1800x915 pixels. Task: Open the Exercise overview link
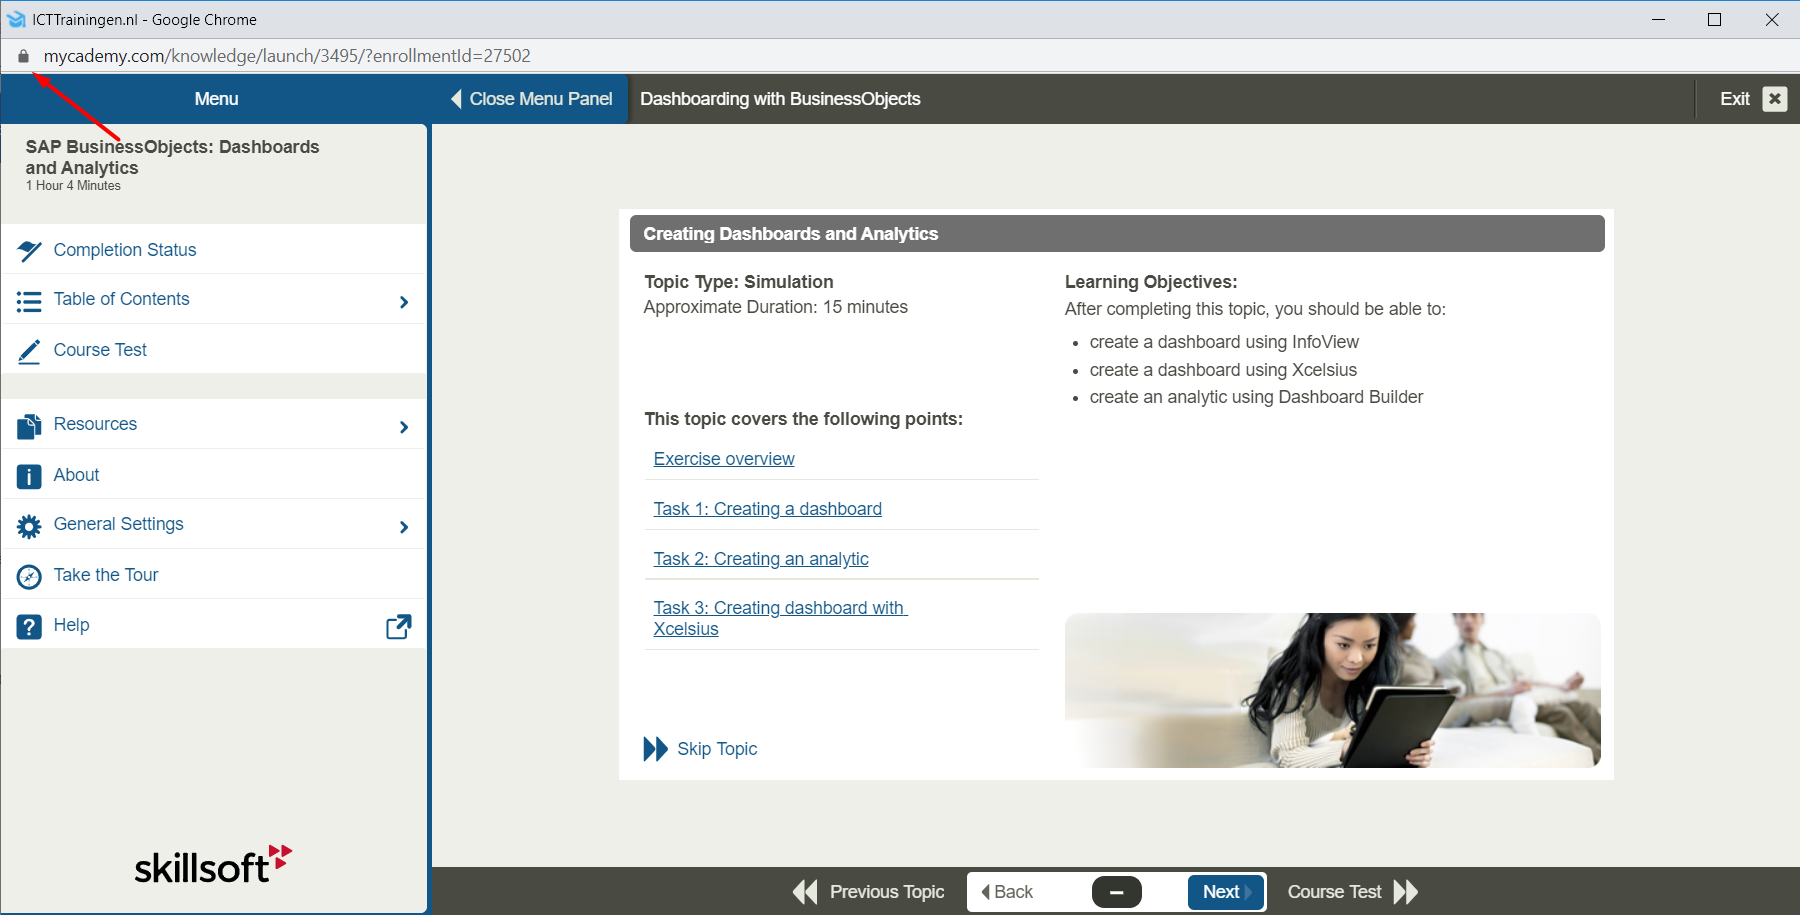[724, 459]
